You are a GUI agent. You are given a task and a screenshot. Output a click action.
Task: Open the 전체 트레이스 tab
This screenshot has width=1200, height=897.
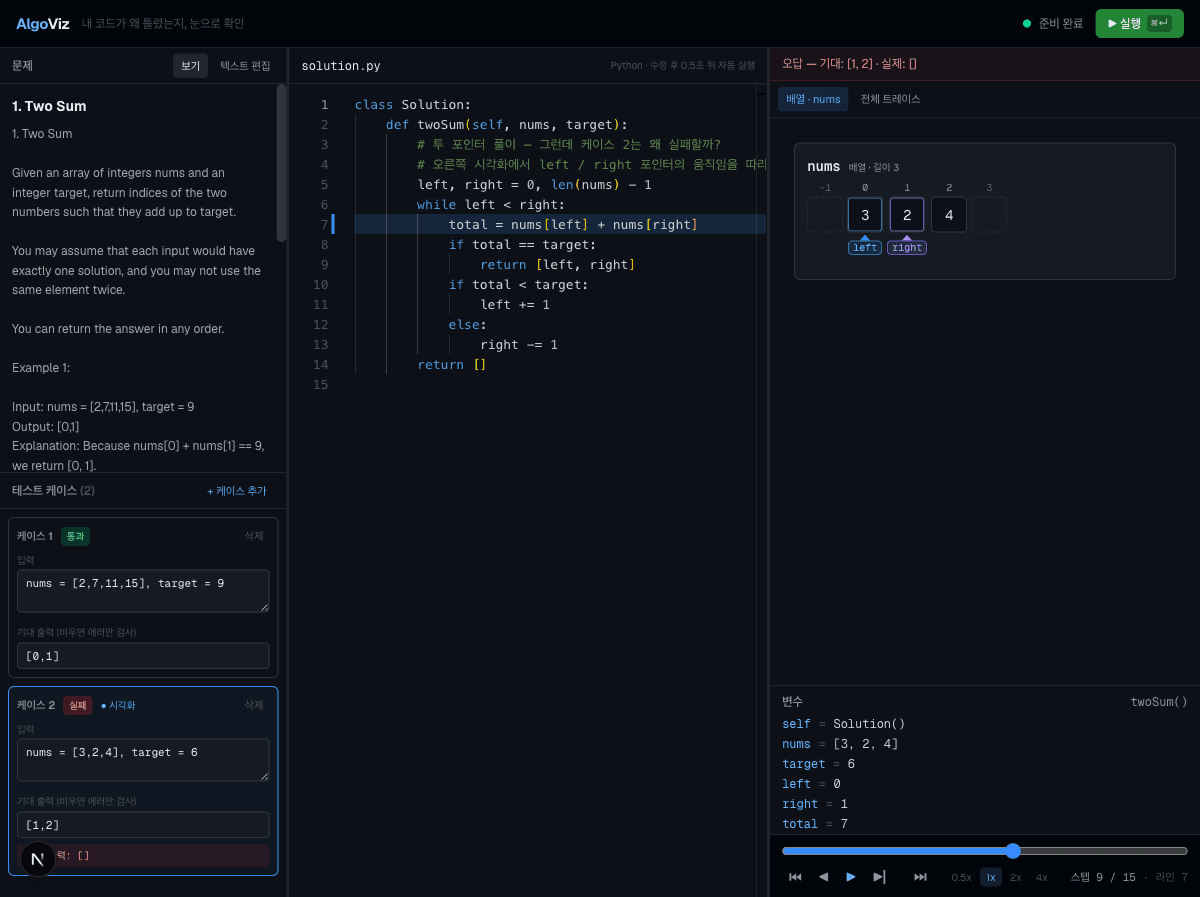click(x=890, y=99)
